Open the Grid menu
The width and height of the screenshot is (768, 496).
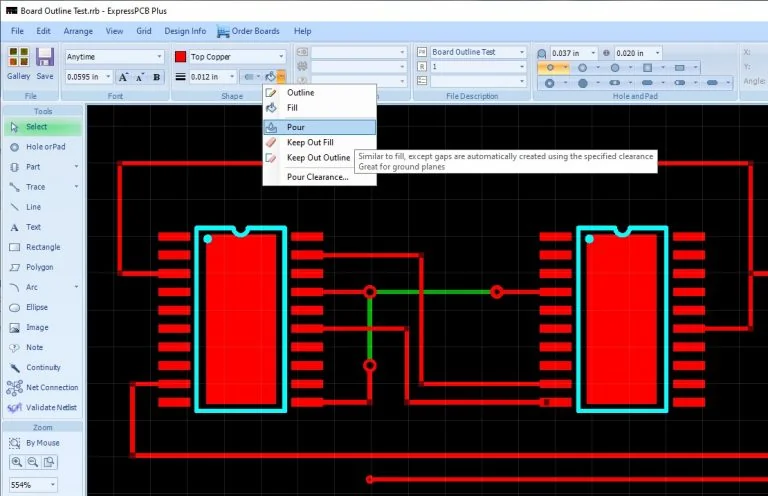click(x=144, y=31)
